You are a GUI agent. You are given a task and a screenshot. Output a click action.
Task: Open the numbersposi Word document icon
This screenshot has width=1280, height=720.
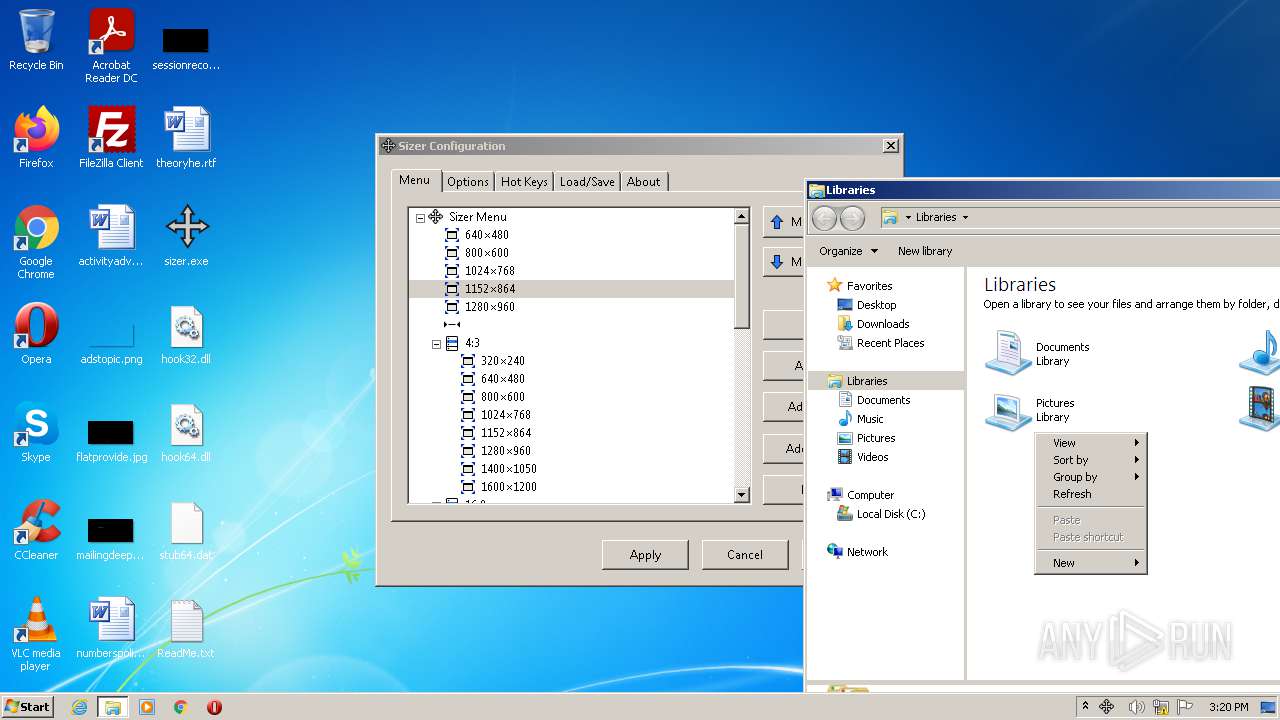[111, 628]
